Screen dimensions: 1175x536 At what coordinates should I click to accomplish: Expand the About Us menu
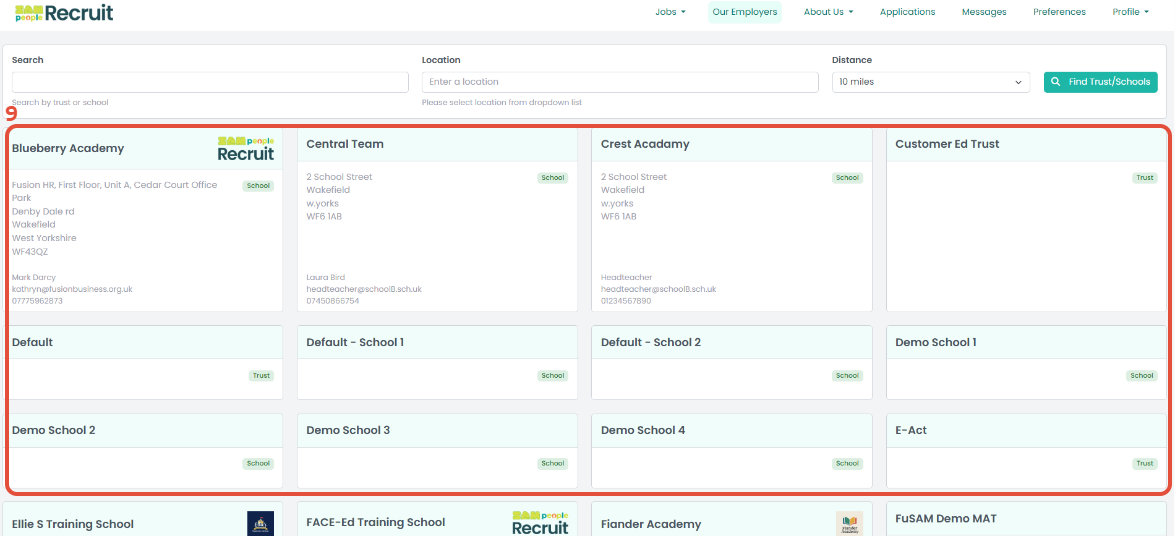829,12
